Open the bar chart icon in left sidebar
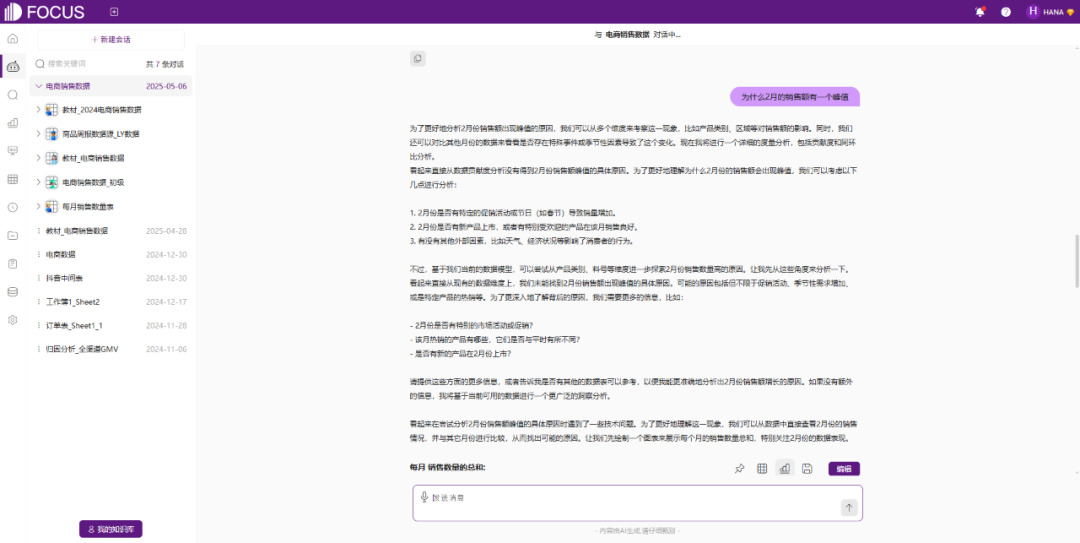This screenshot has height=543, width=1080. pyautogui.click(x=12, y=123)
